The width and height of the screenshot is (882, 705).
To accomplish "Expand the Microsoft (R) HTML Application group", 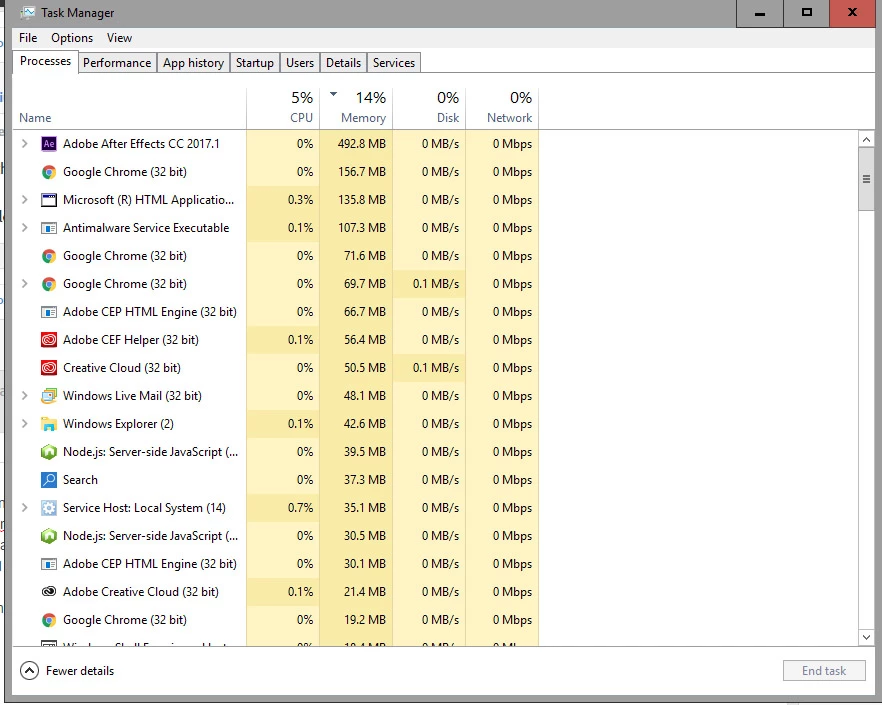I will [x=24, y=200].
